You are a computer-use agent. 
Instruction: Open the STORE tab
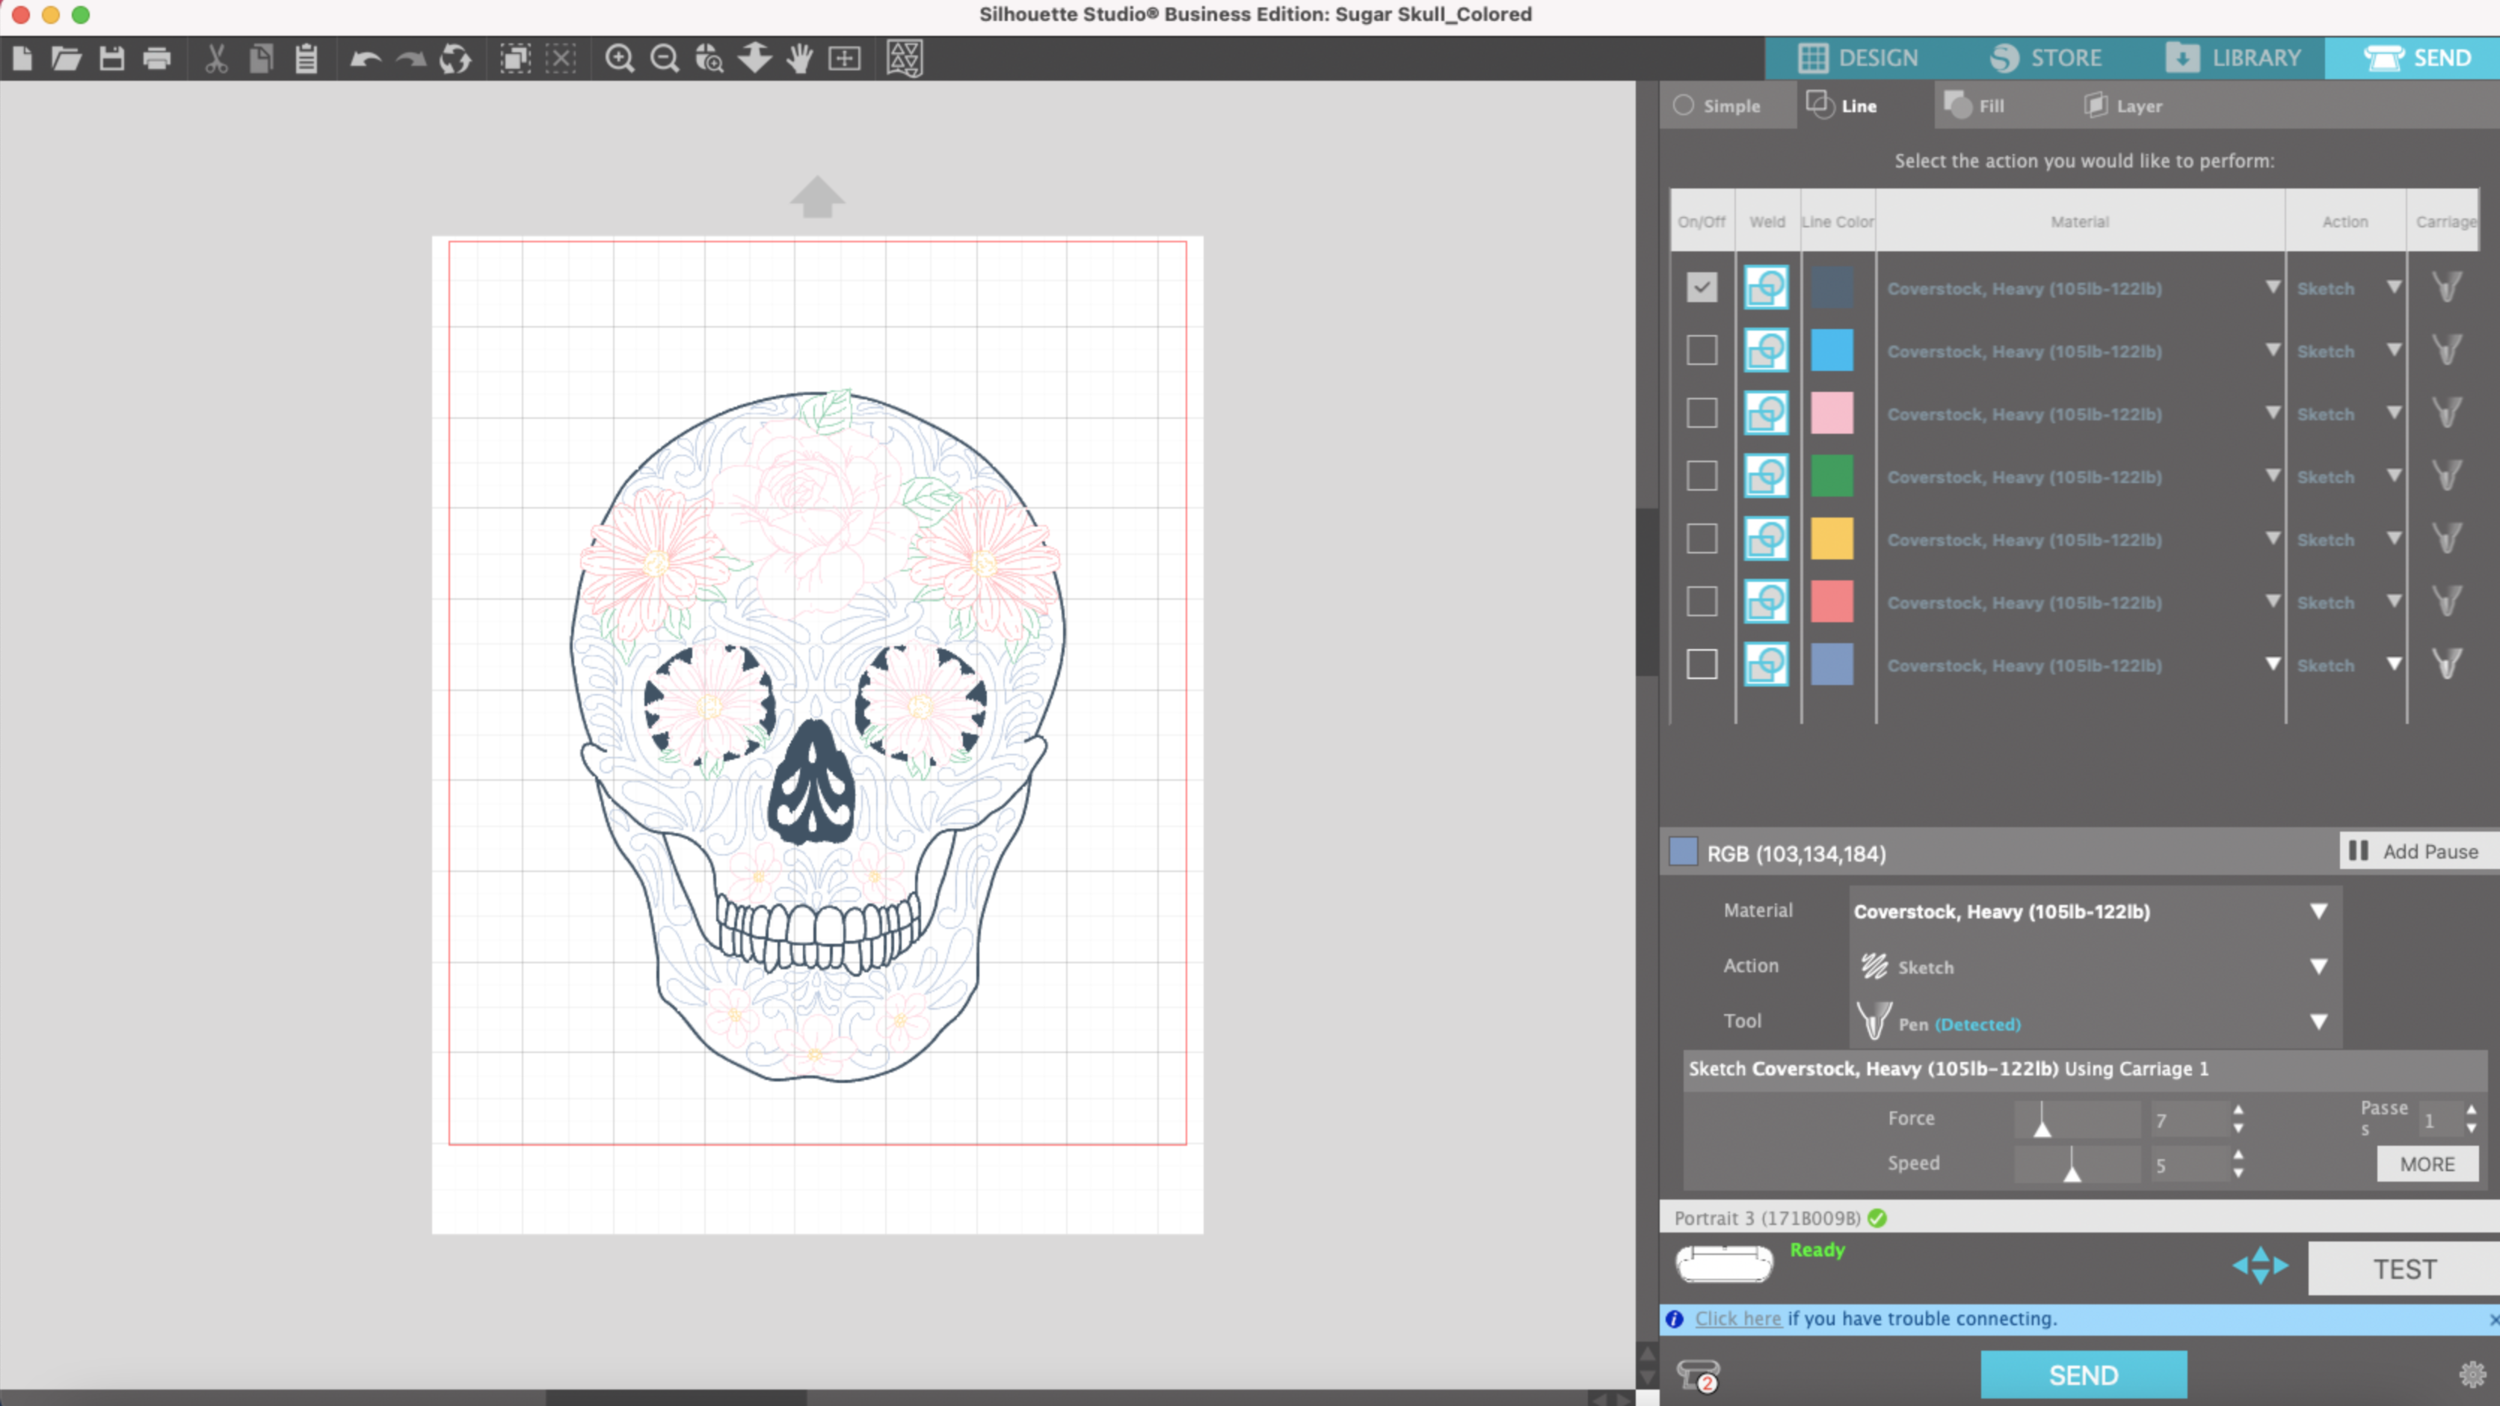(2046, 58)
